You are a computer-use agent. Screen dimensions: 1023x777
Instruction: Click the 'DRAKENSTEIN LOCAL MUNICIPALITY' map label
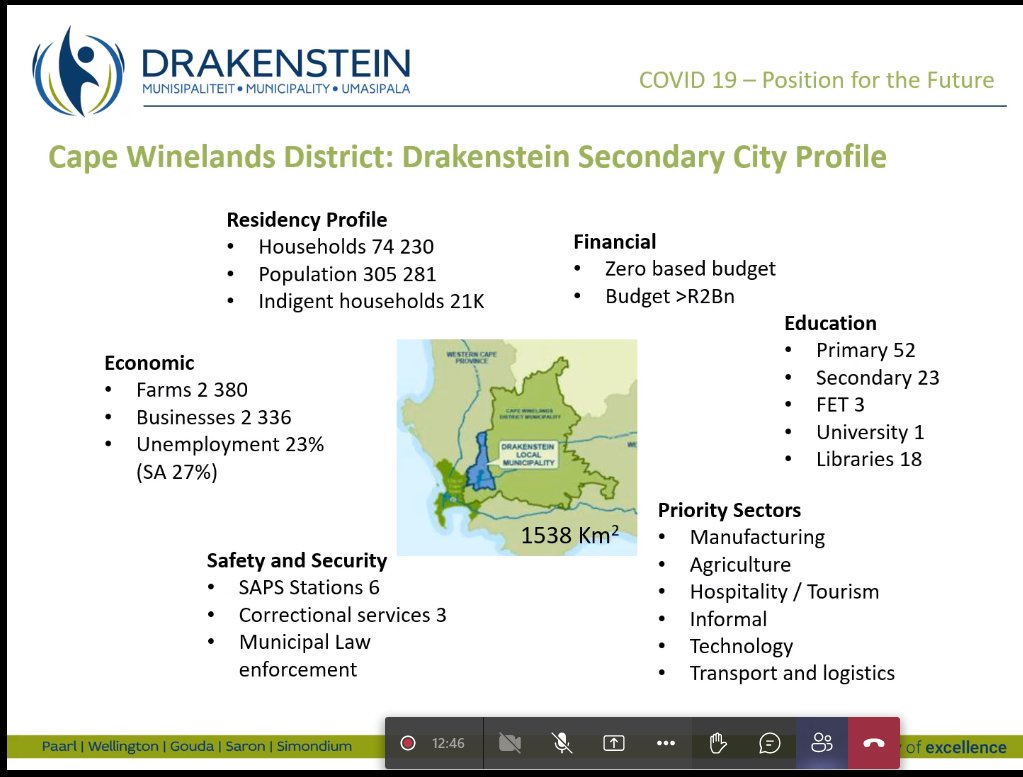click(528, 454)
